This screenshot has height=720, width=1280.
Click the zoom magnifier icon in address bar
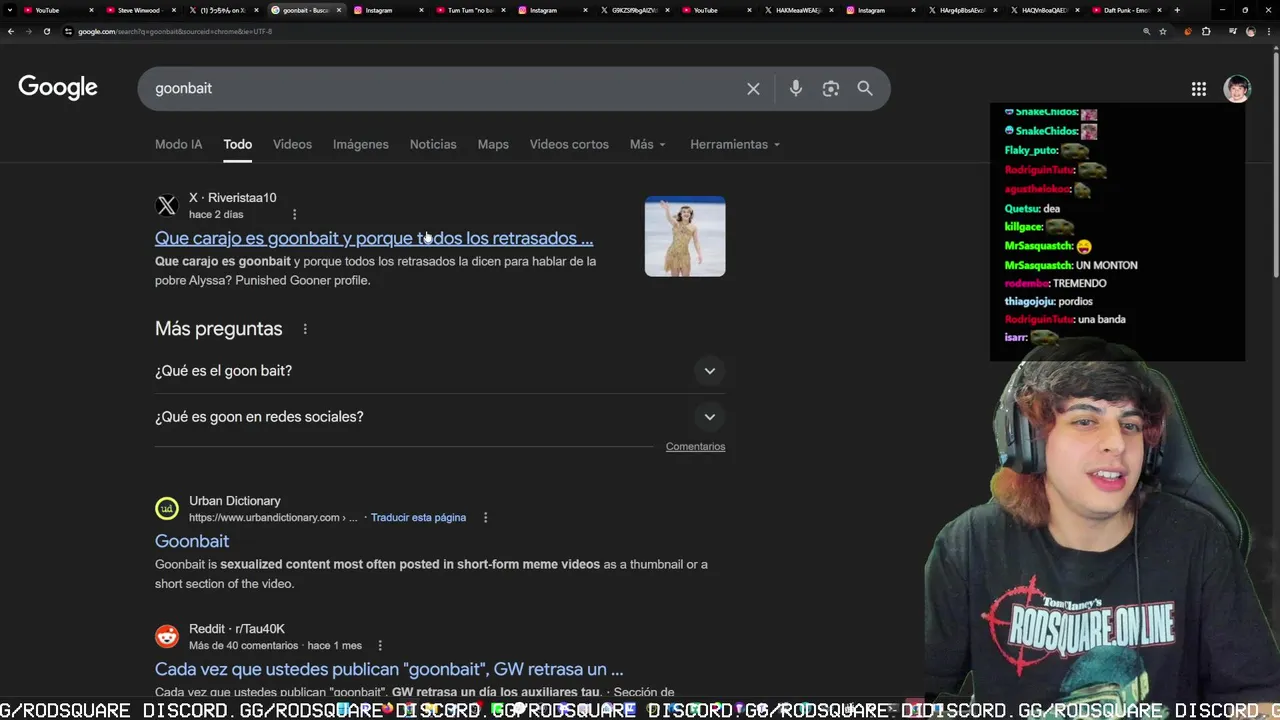[1146, 31]
